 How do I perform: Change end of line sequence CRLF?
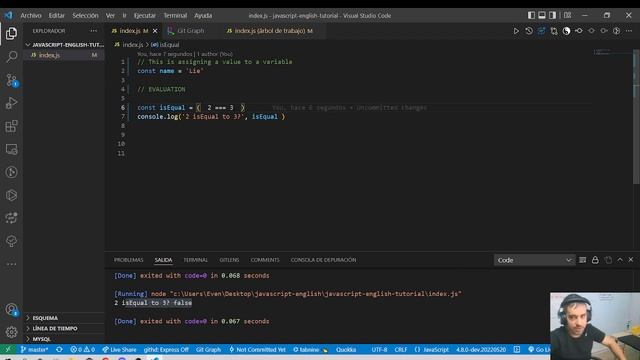click(x=401, y=350)
